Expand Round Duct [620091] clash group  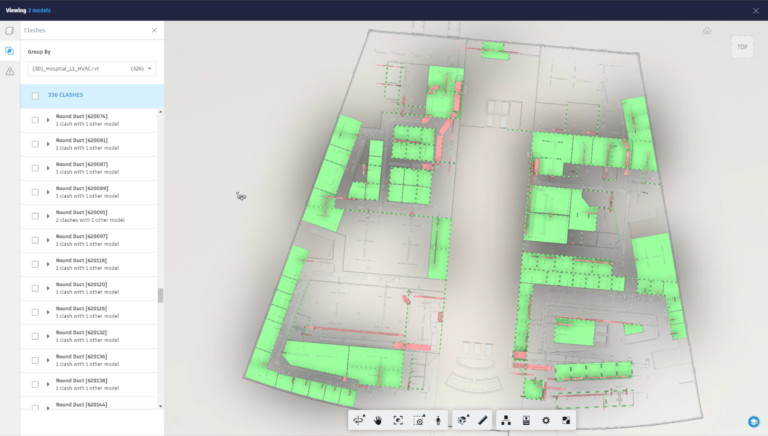tap(48, 216)
